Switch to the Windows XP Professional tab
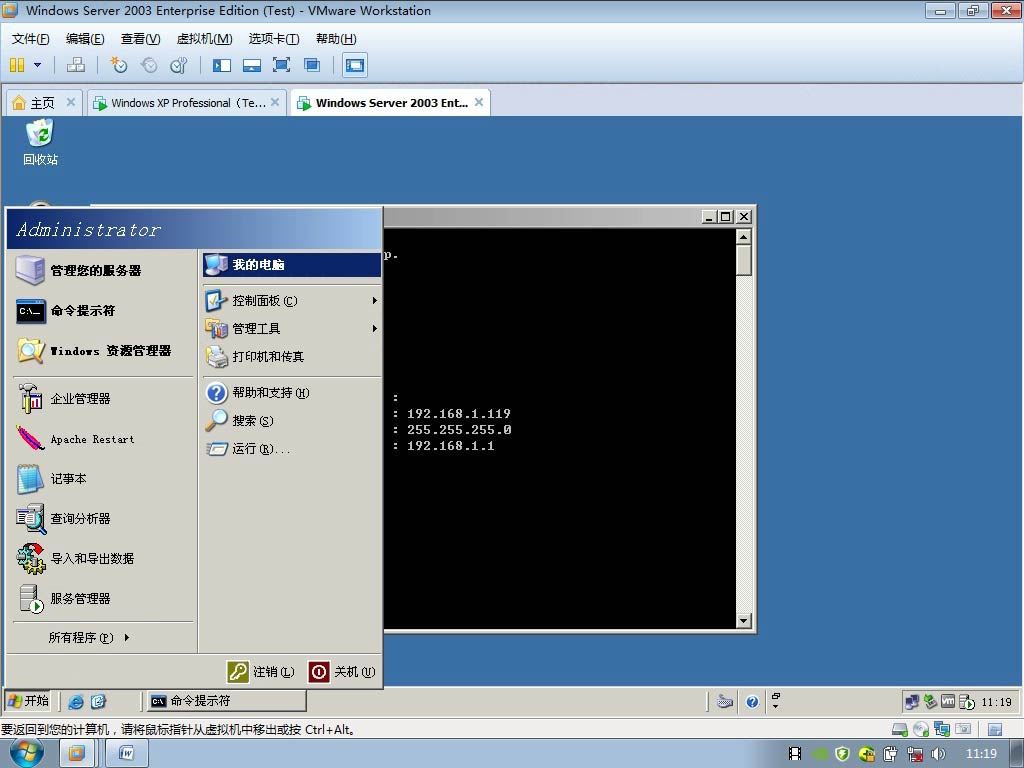Image resolution: width=1024 pixels, height=768 pixels. tap(188, 103)
